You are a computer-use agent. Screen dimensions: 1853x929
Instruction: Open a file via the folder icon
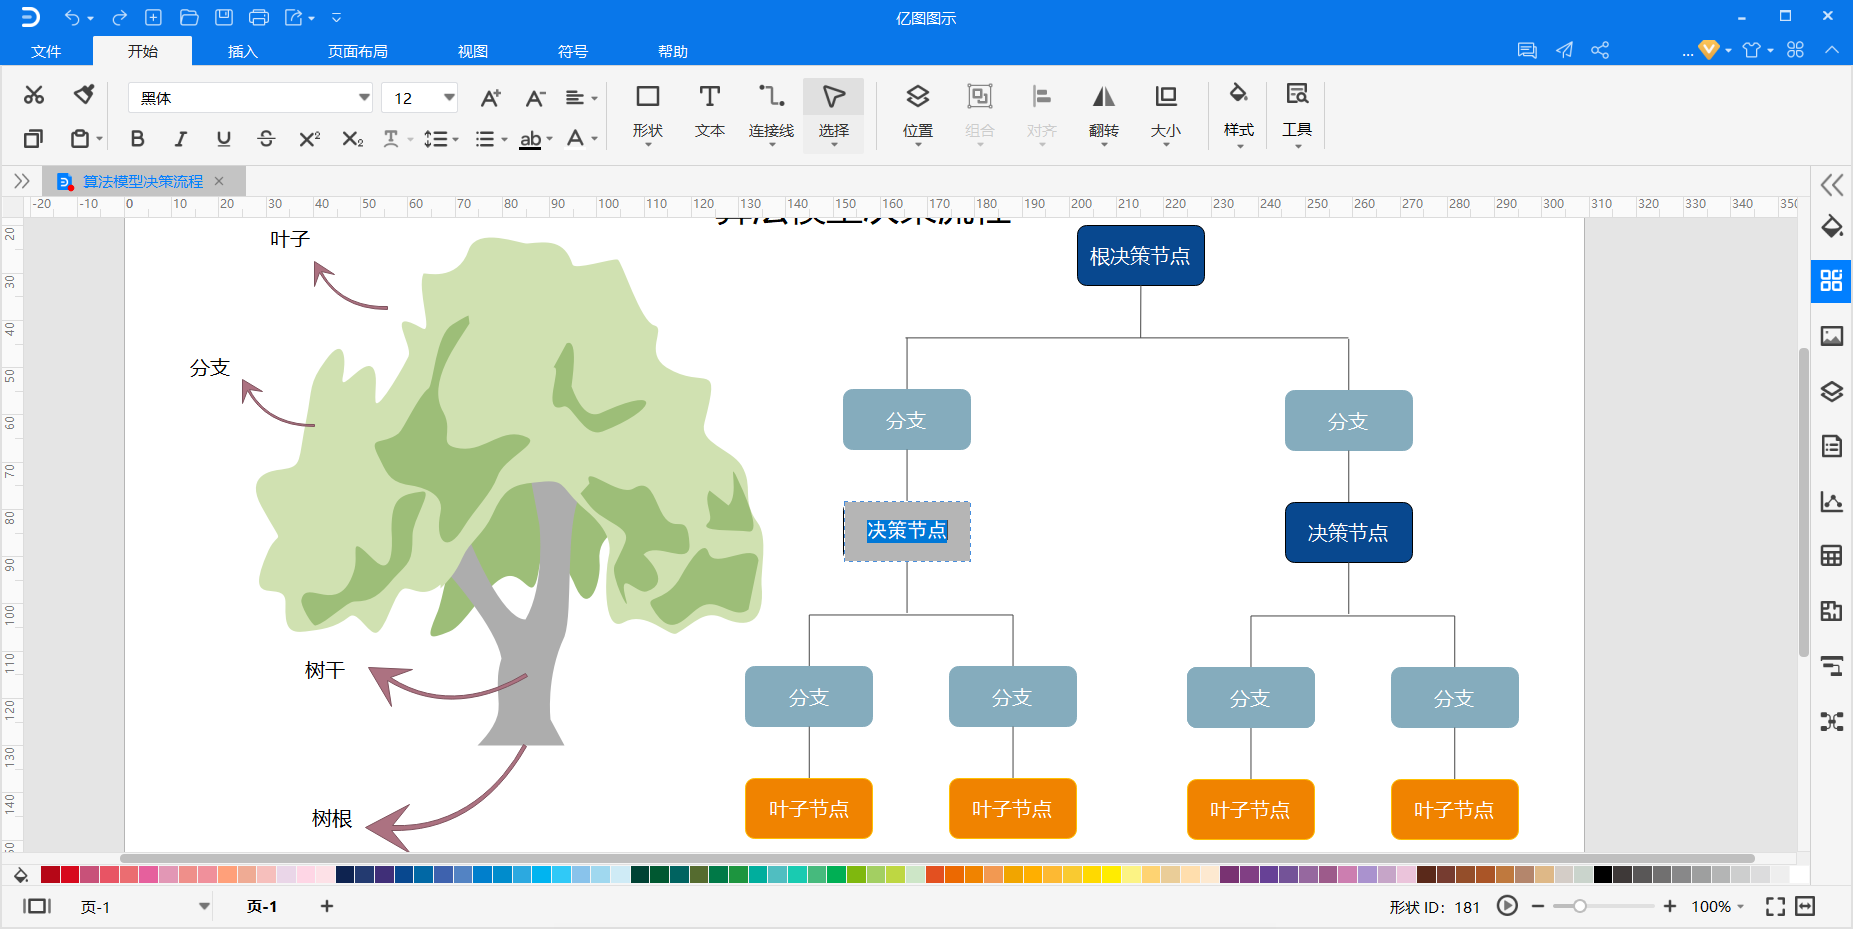(x=189, y=18)
